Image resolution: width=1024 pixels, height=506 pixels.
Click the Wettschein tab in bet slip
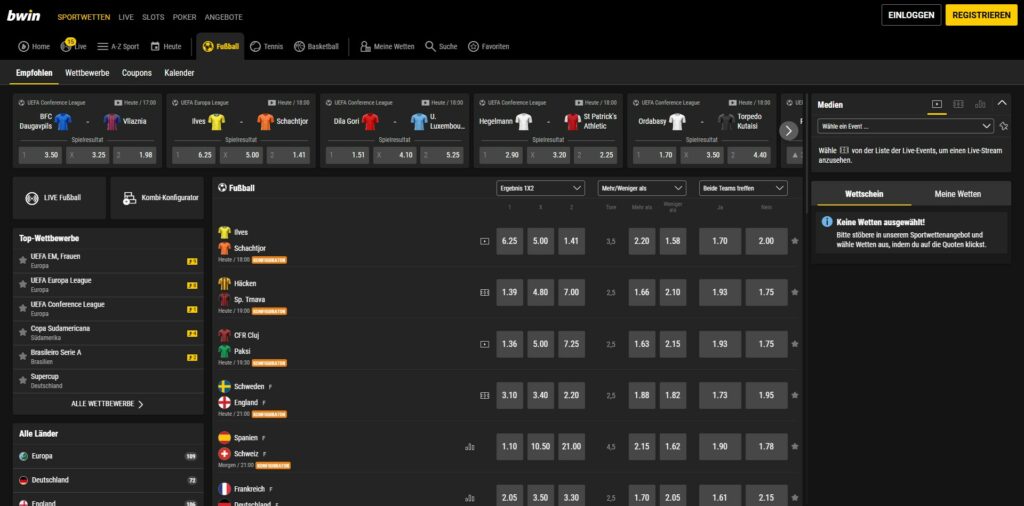(863, 194)
